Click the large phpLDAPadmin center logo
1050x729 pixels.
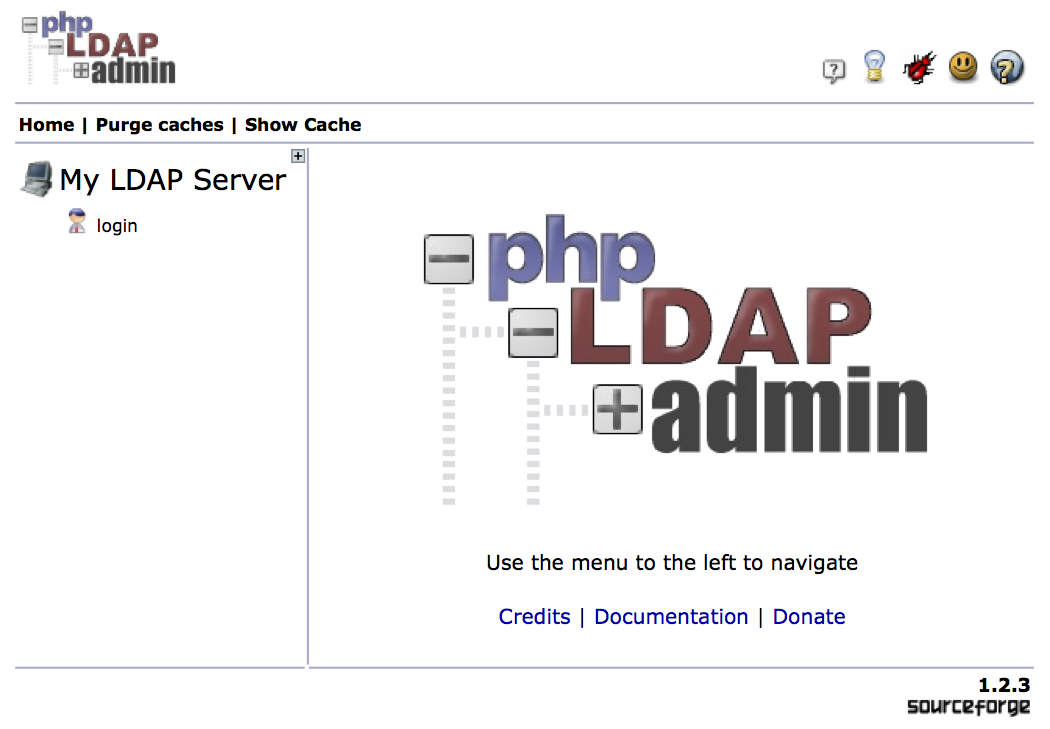pyautogui.click(x=676, y=359)
